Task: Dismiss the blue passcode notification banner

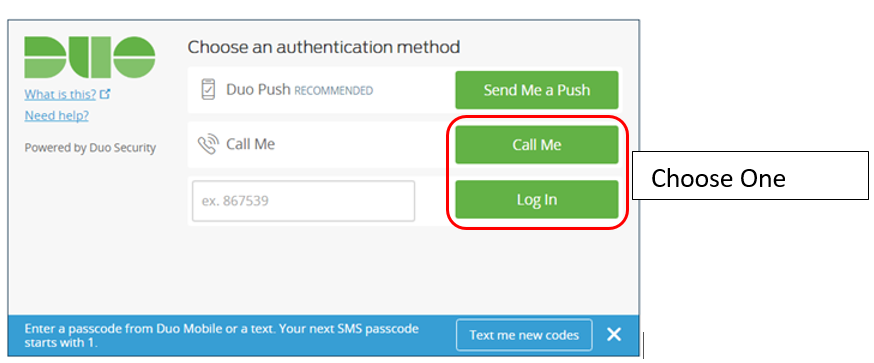Action: point(614,335)
